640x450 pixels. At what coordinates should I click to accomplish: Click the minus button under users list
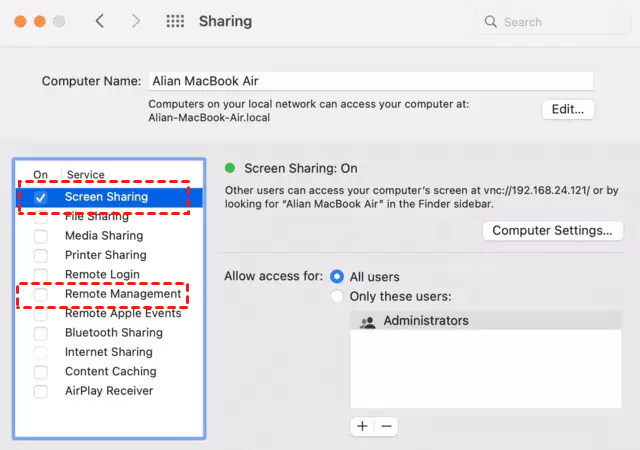click(386, 426)
